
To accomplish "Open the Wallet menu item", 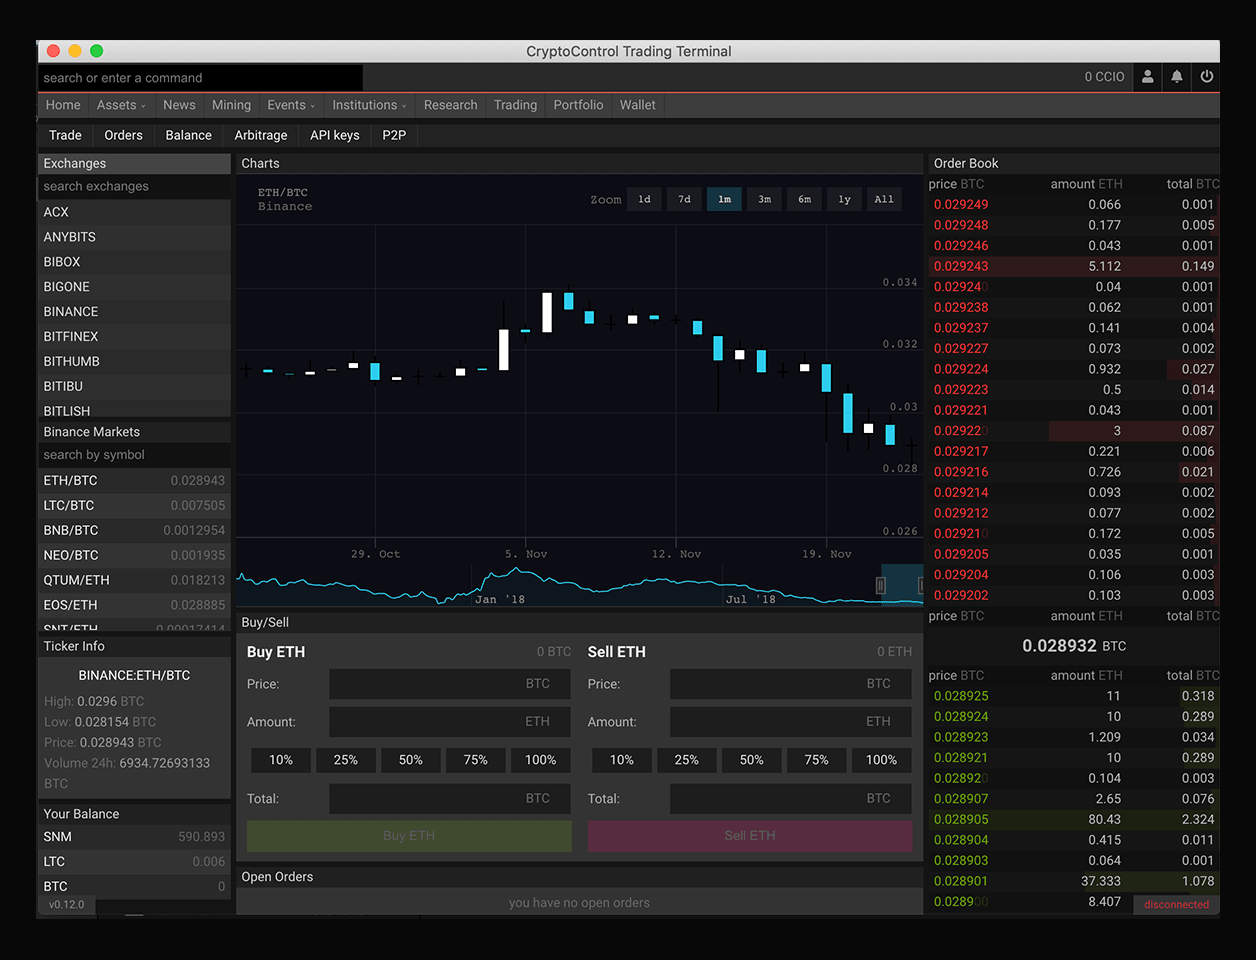I will tap(638, 105).
